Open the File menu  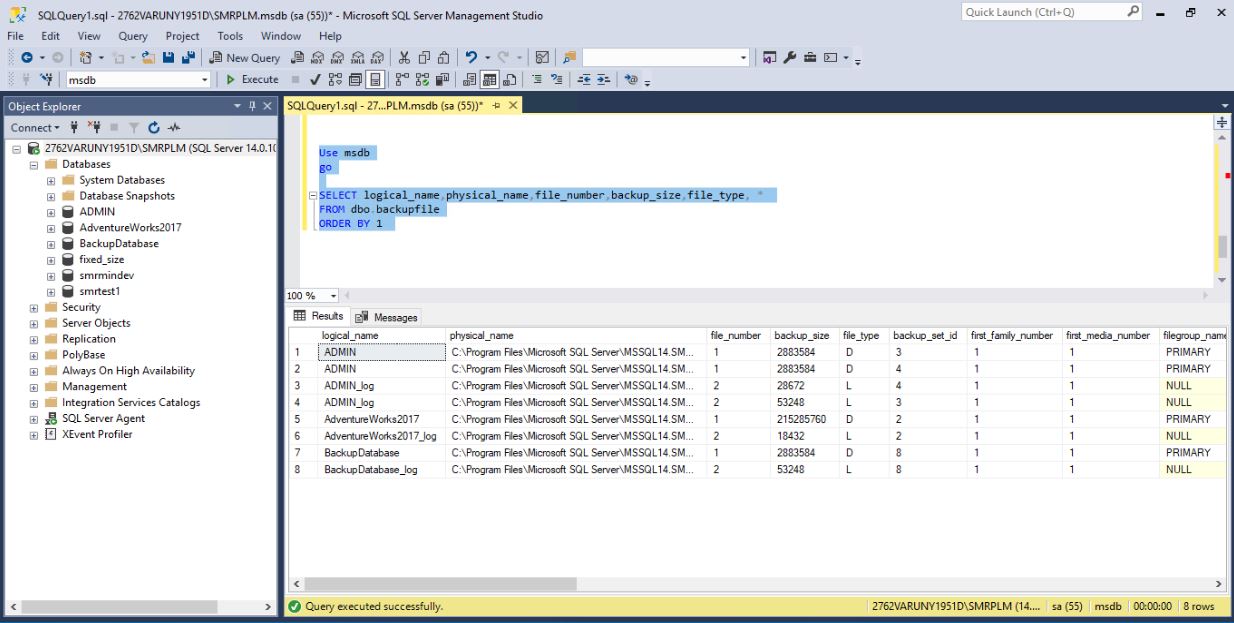coord(15,36)
